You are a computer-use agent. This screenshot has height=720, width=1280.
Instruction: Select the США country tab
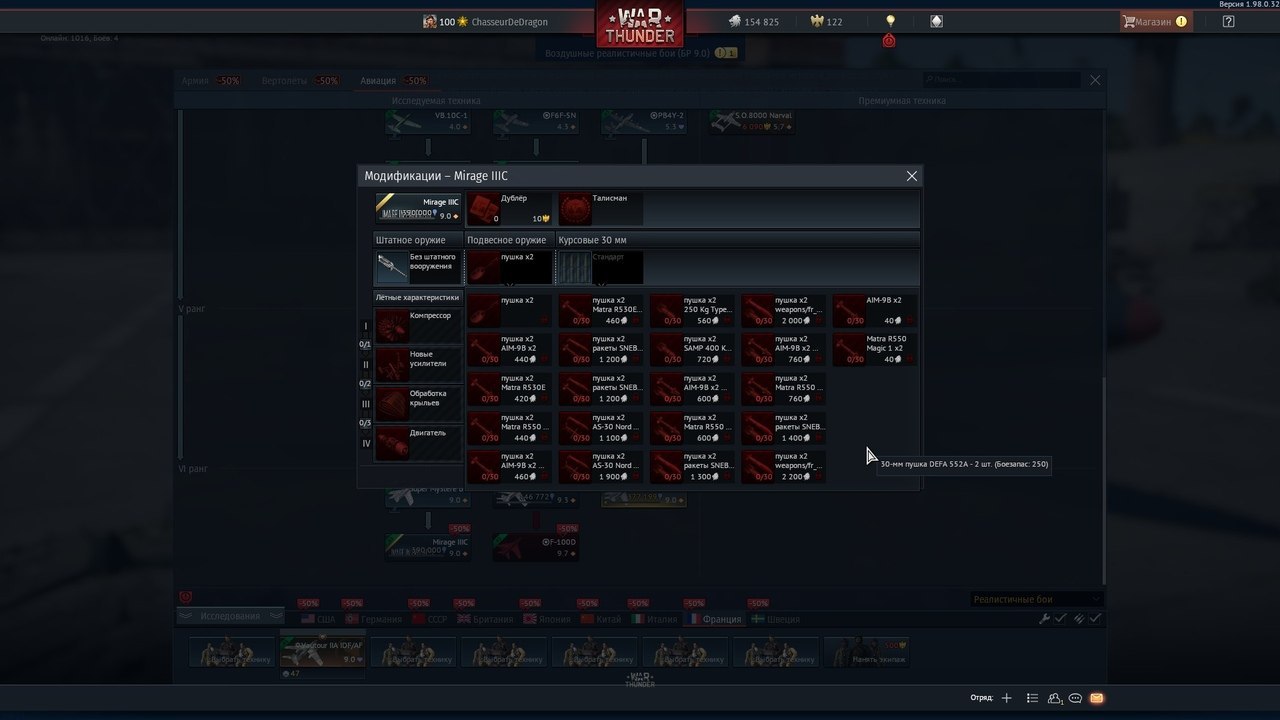[318, 619]
